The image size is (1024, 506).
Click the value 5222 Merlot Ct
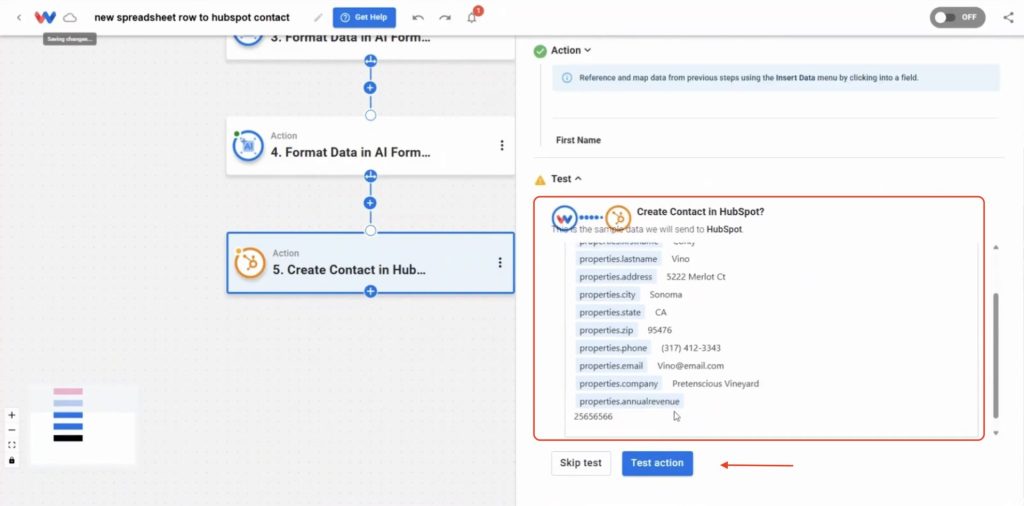(x=696, y=277)
